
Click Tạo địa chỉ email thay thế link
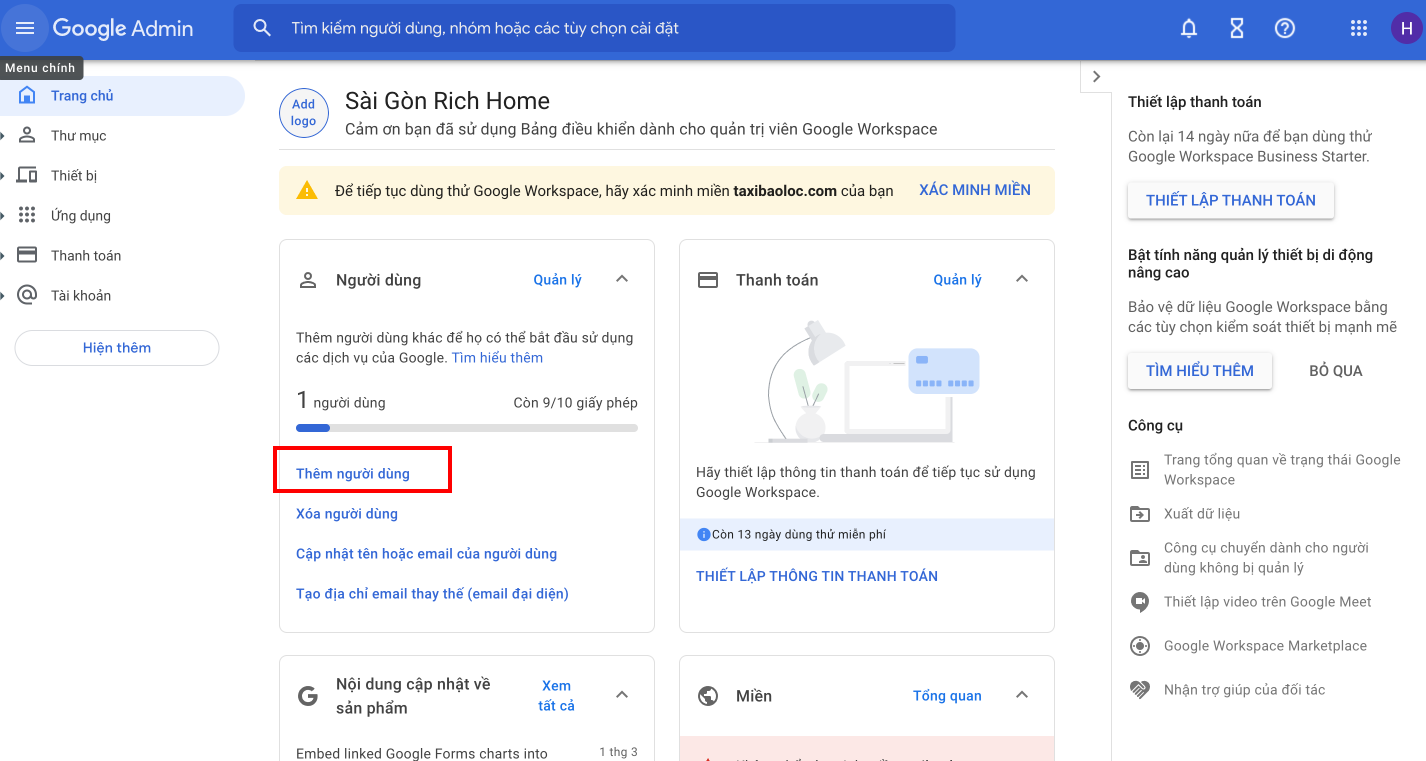click(432, 594)
